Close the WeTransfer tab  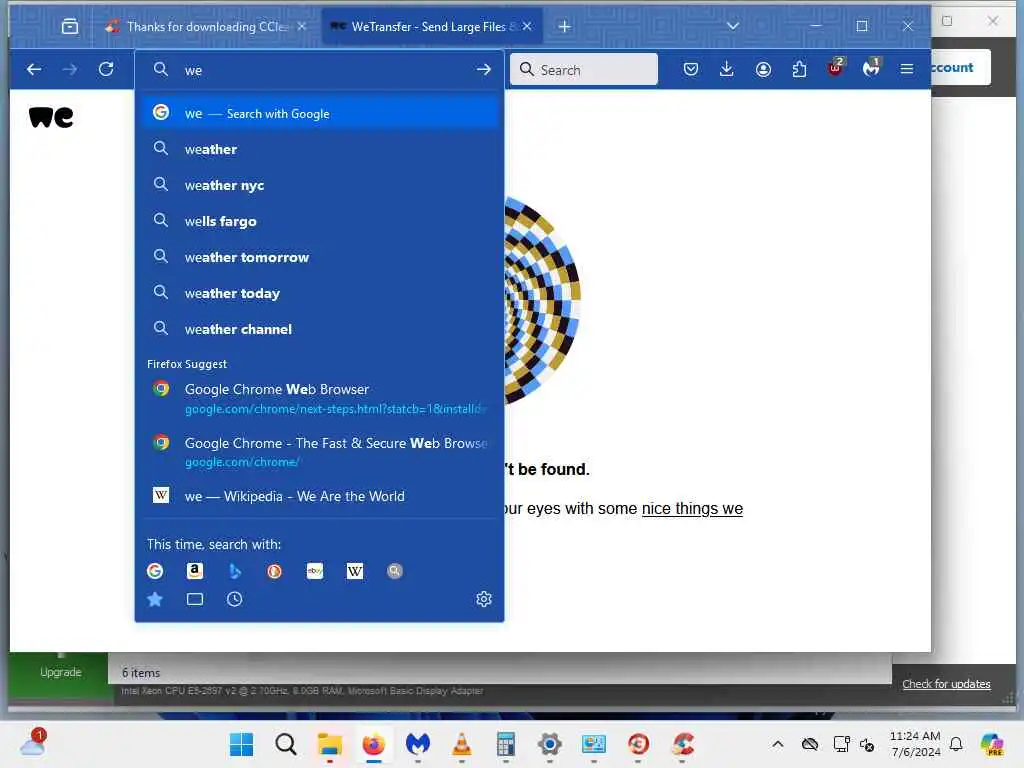click(527, 26)
